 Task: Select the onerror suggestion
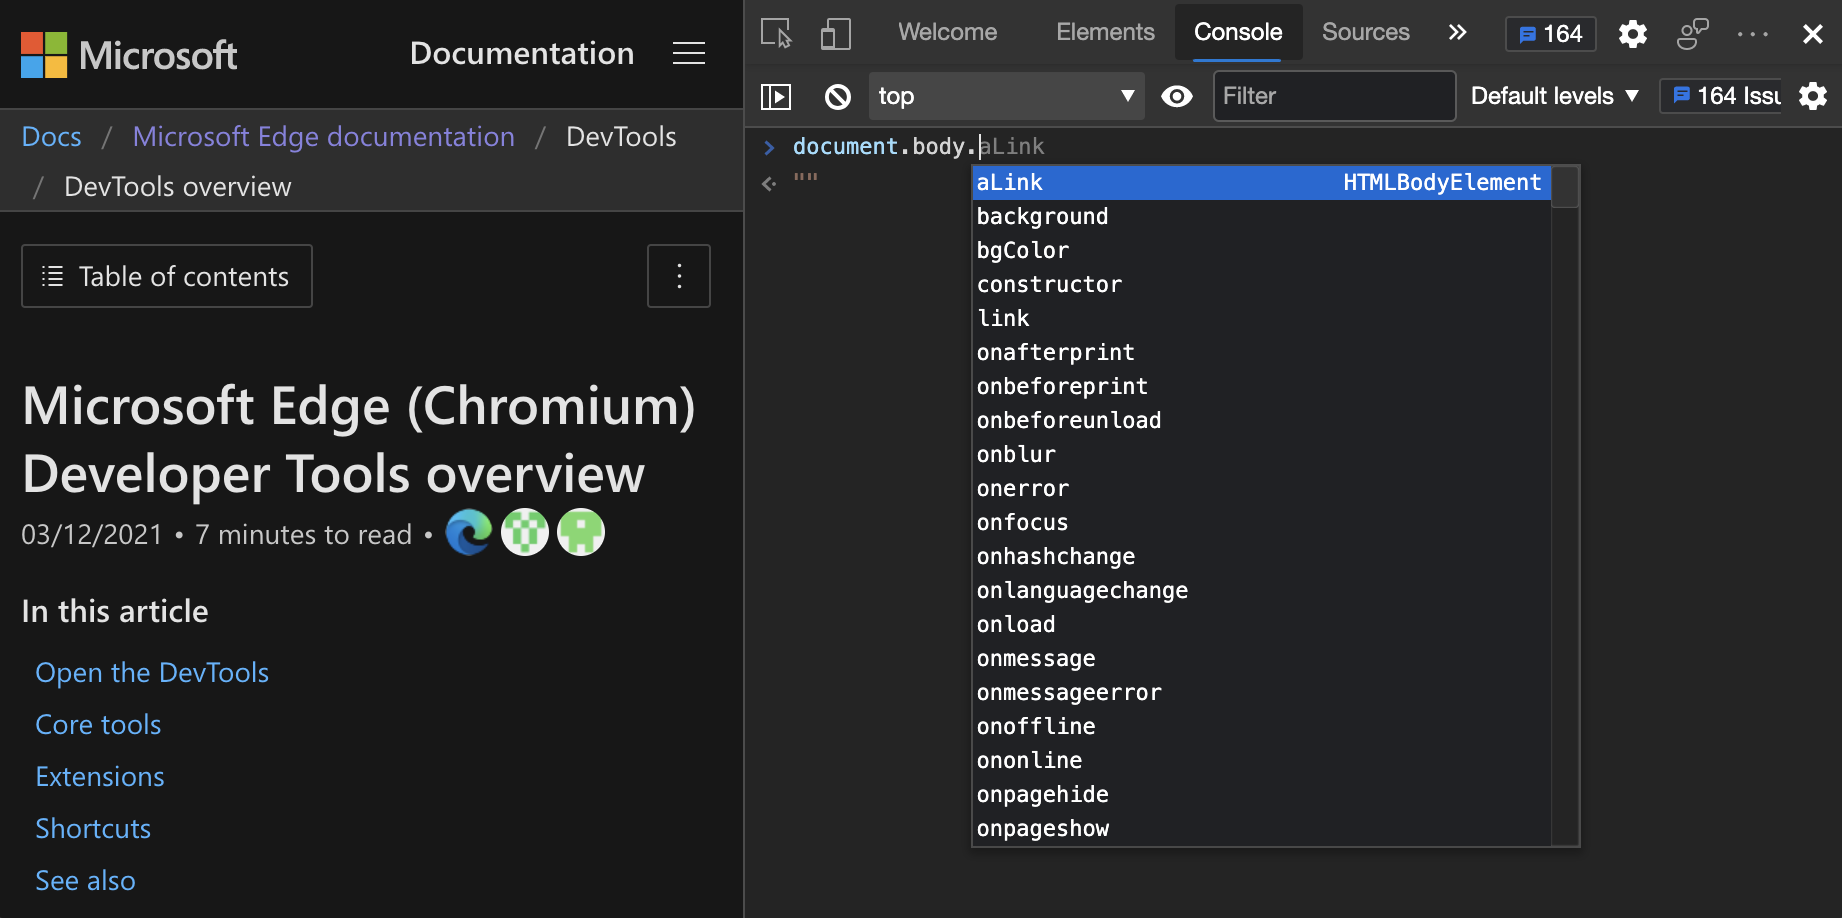pyautogui.click(x=1262, y=488)
